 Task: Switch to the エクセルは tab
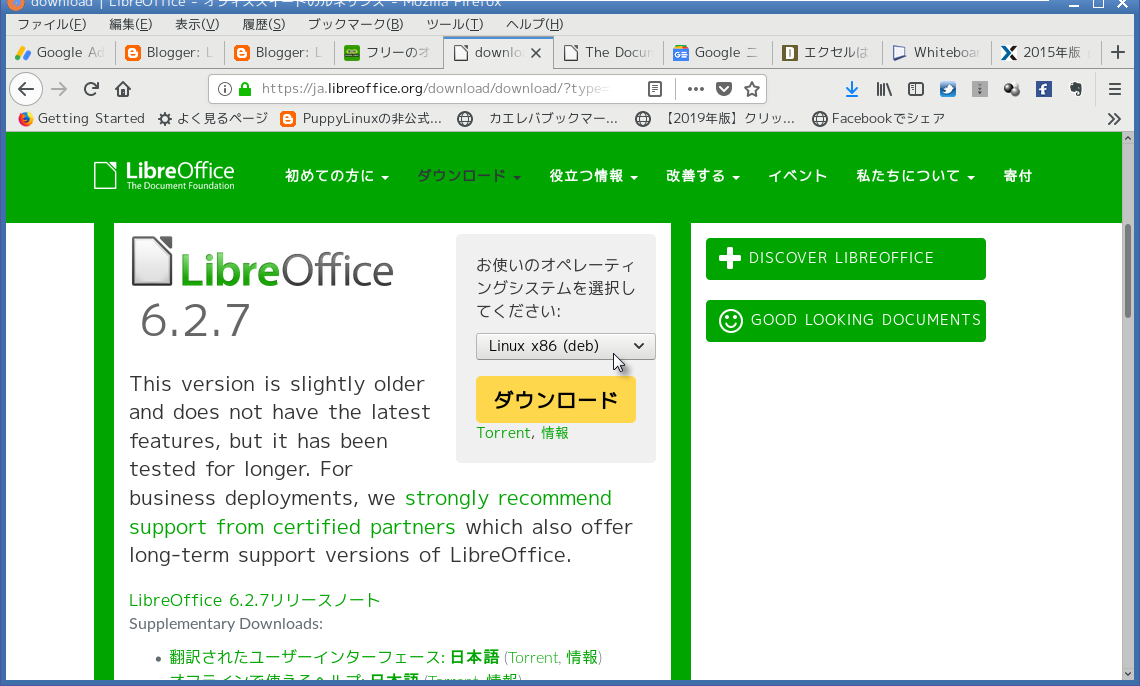(827, 52)
